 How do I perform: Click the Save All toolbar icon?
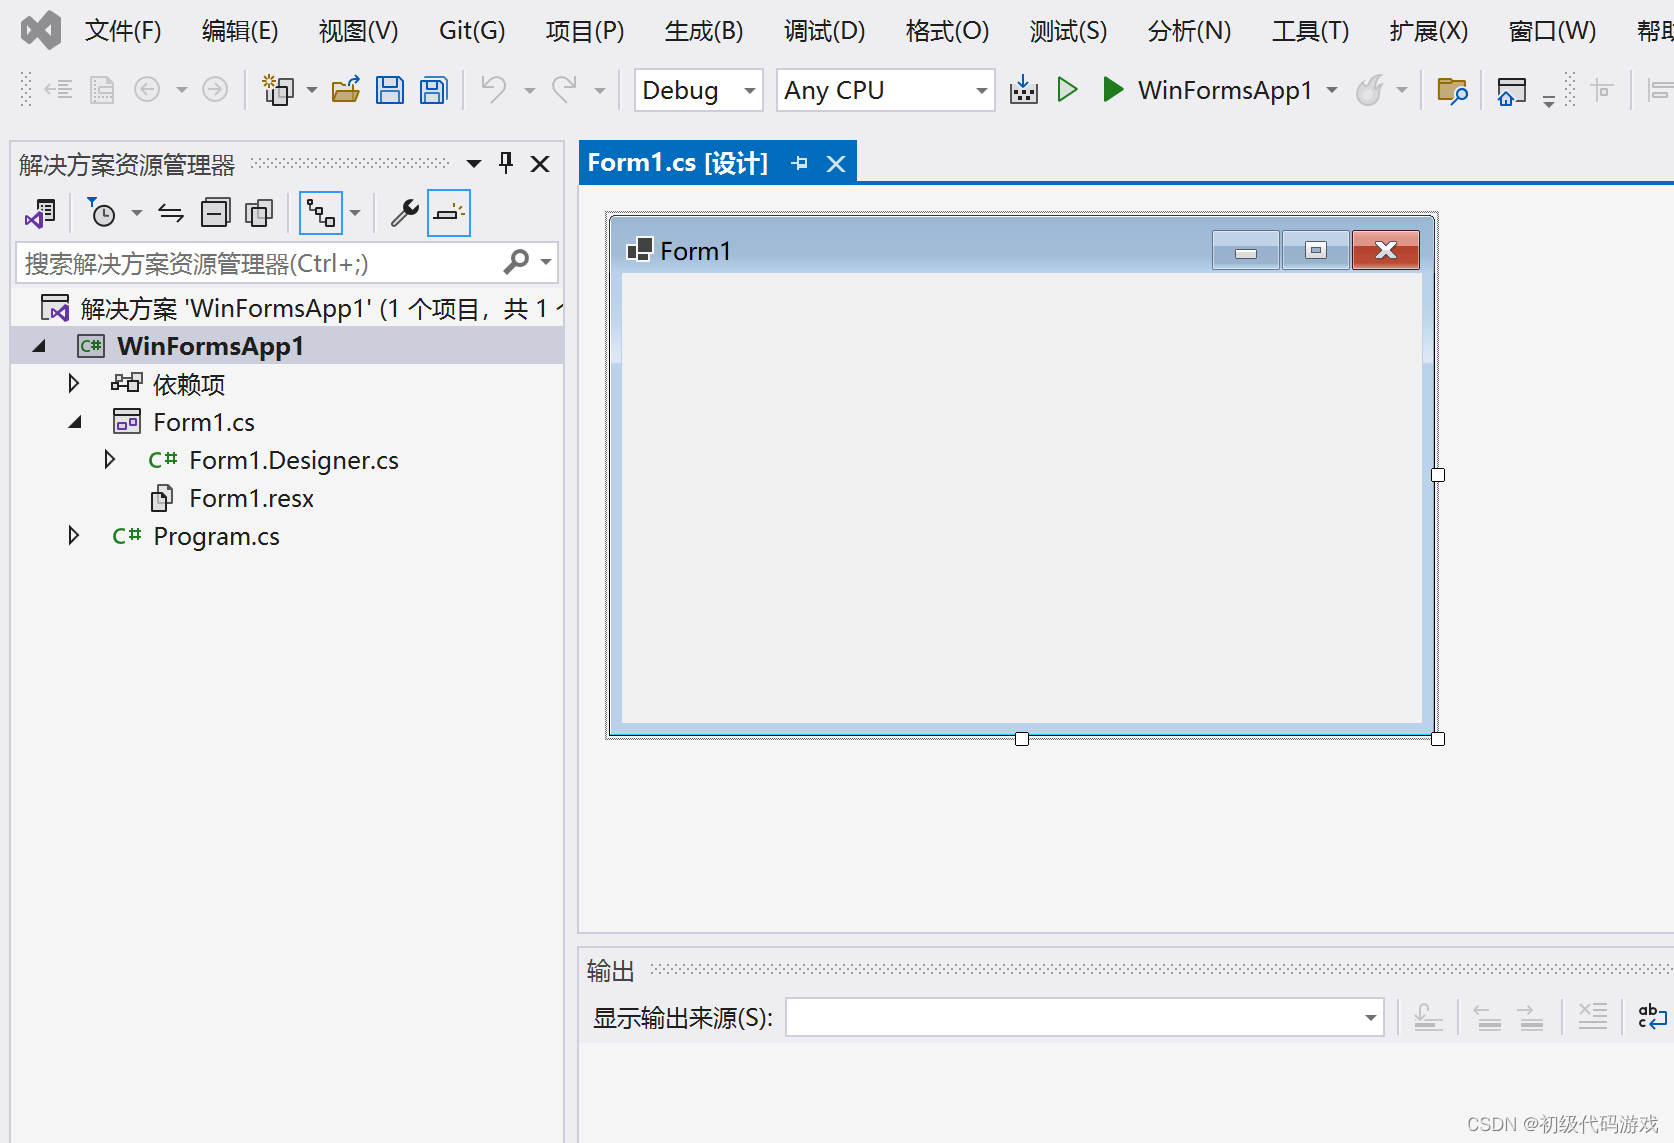(x=433, y=91)
